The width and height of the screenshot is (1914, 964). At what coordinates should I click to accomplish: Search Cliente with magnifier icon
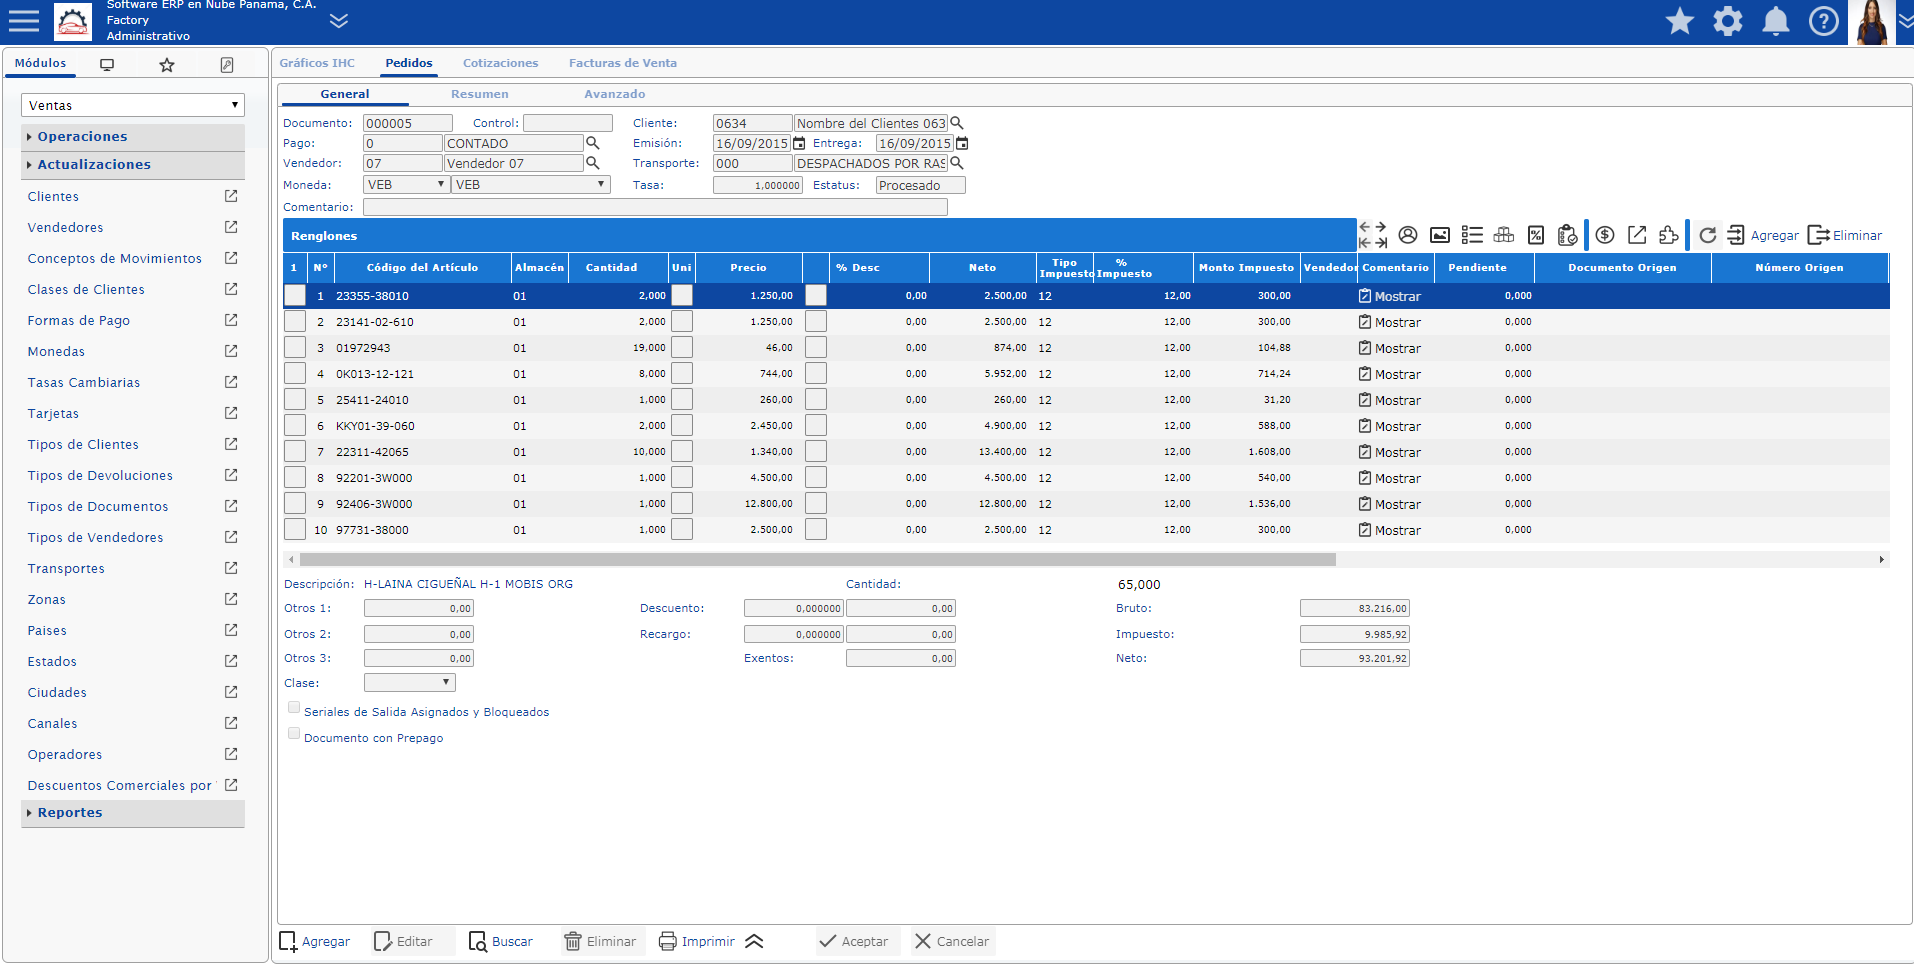click(957, 123)
